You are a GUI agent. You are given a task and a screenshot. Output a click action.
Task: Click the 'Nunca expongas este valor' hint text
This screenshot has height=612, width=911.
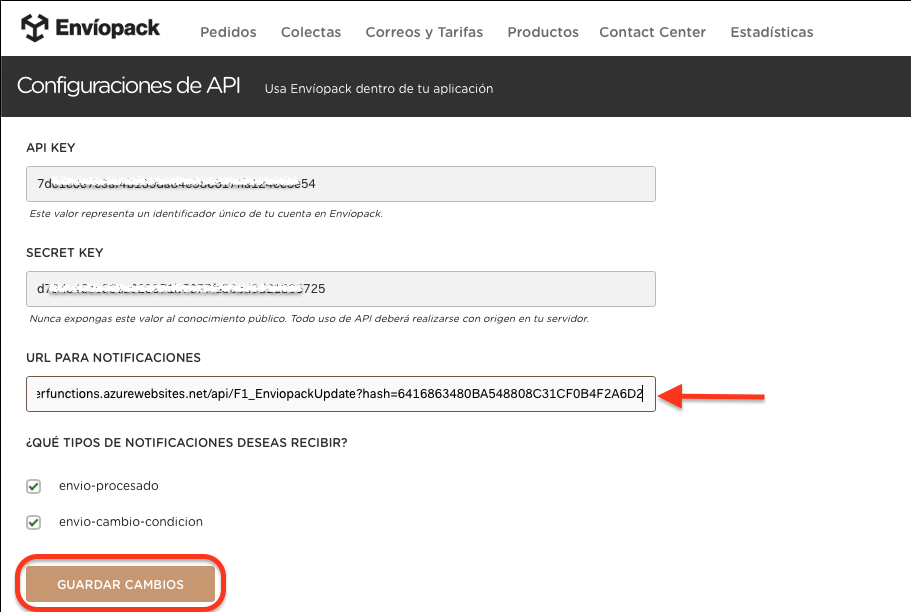(309, 318)
